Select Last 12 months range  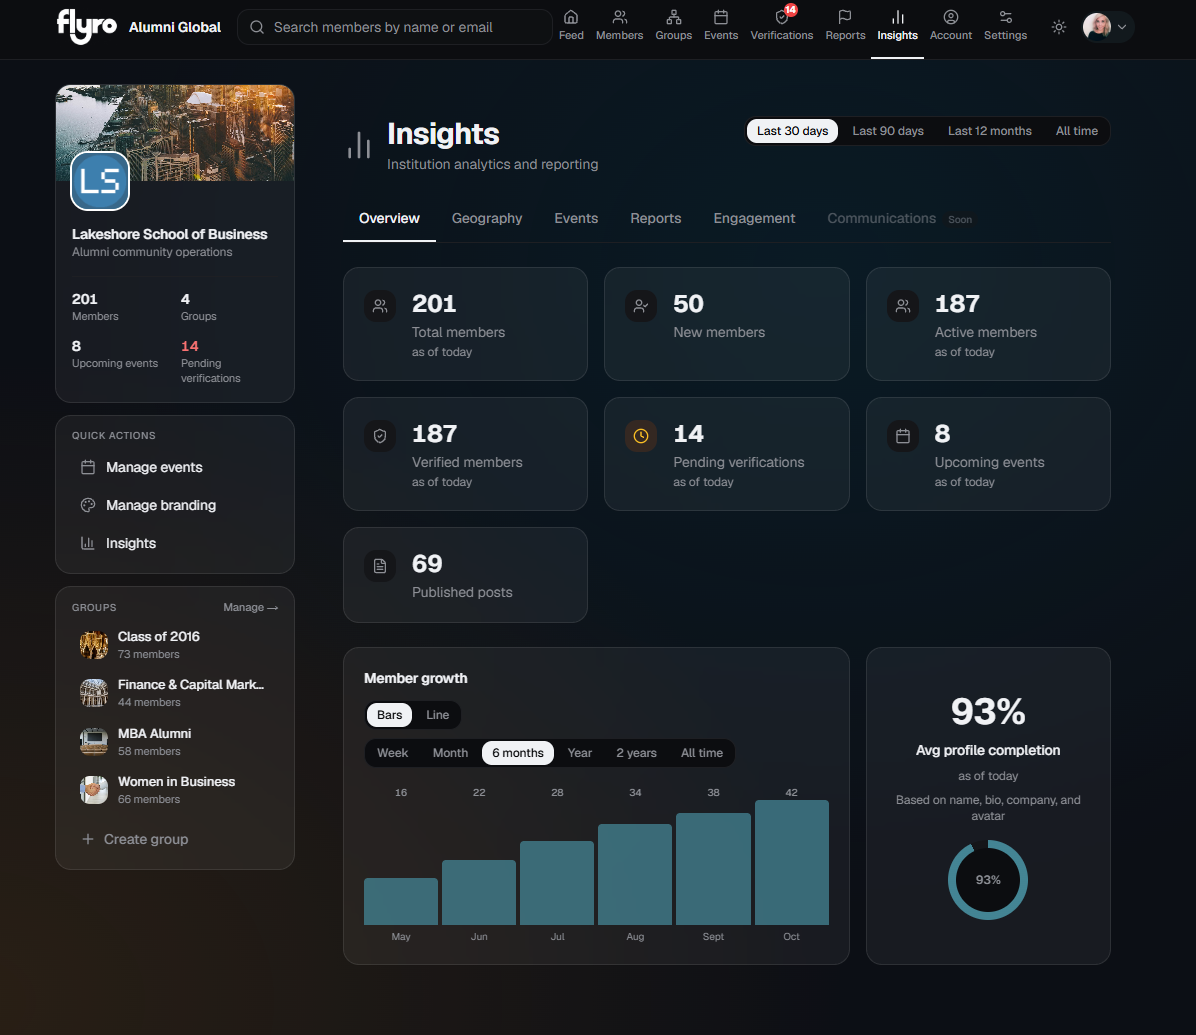click(x=989, y=131)
